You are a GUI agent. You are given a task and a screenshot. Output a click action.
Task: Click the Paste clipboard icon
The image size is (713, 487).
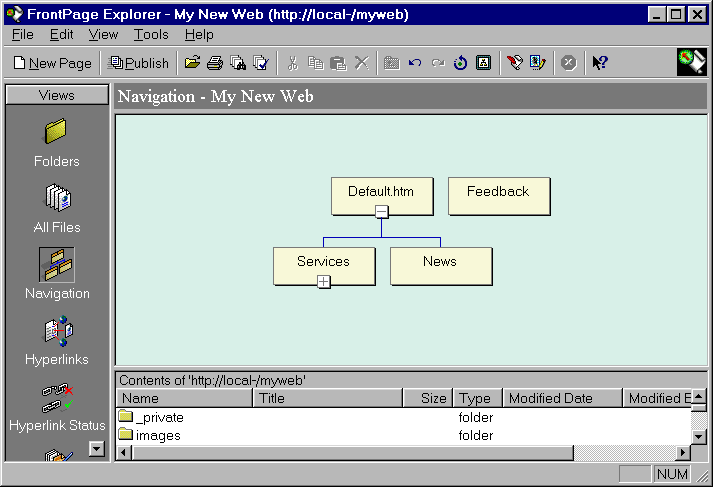pyautogui.click(x=338, y=63)
